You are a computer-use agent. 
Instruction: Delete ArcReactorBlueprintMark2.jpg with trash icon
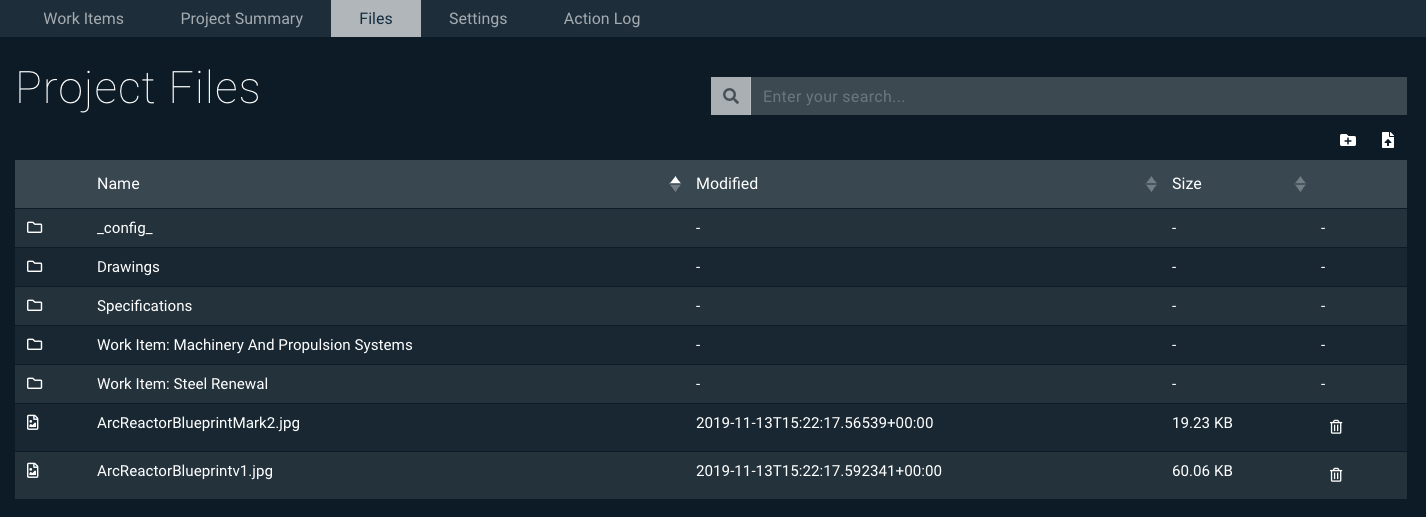(1335, 427)
